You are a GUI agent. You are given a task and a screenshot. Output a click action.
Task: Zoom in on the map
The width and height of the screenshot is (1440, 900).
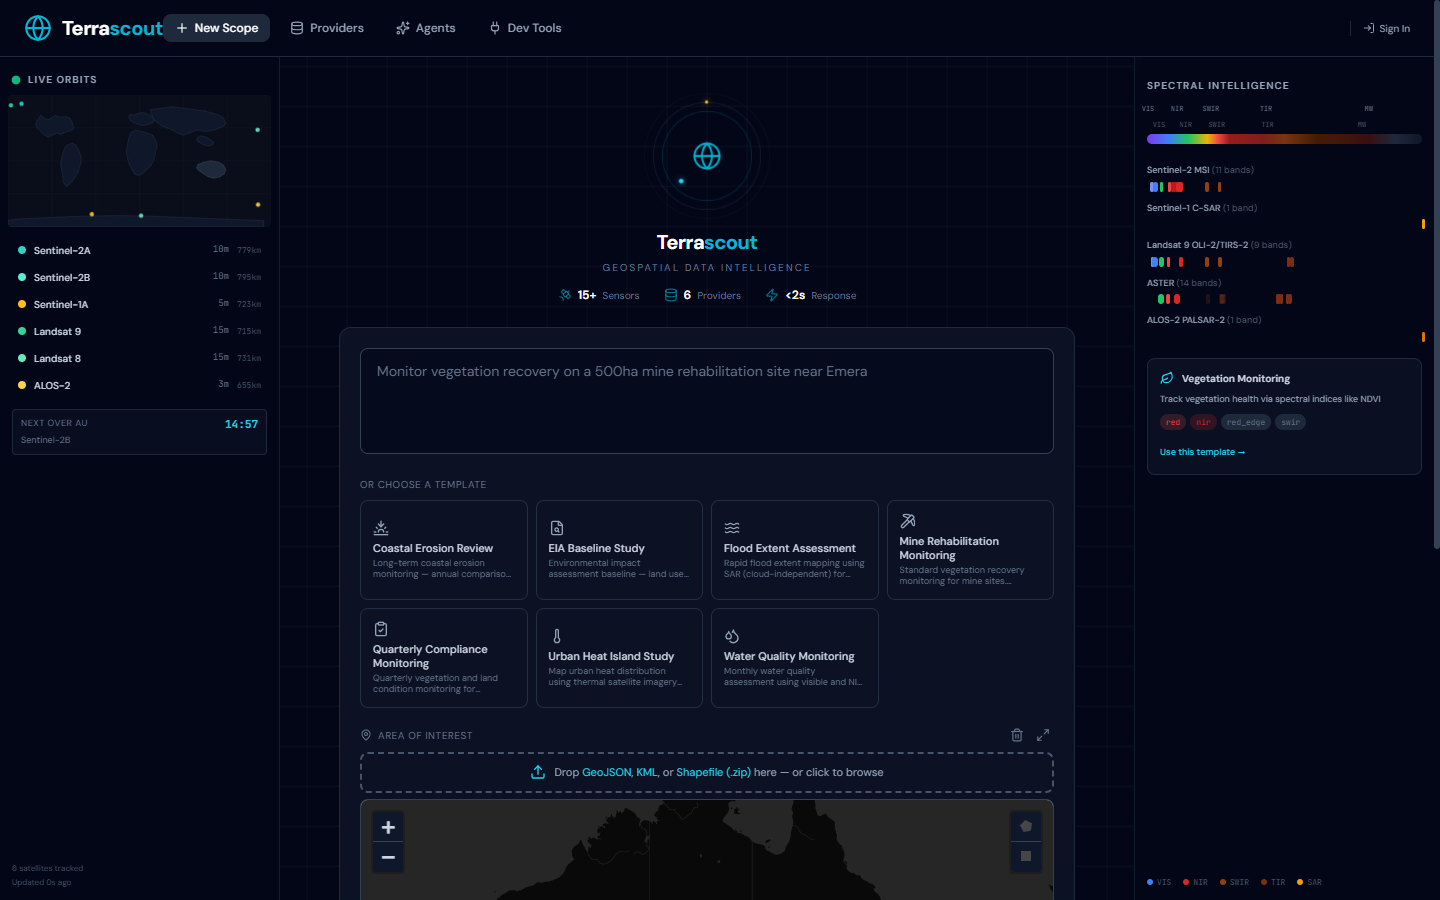click(x=388, y=827)
